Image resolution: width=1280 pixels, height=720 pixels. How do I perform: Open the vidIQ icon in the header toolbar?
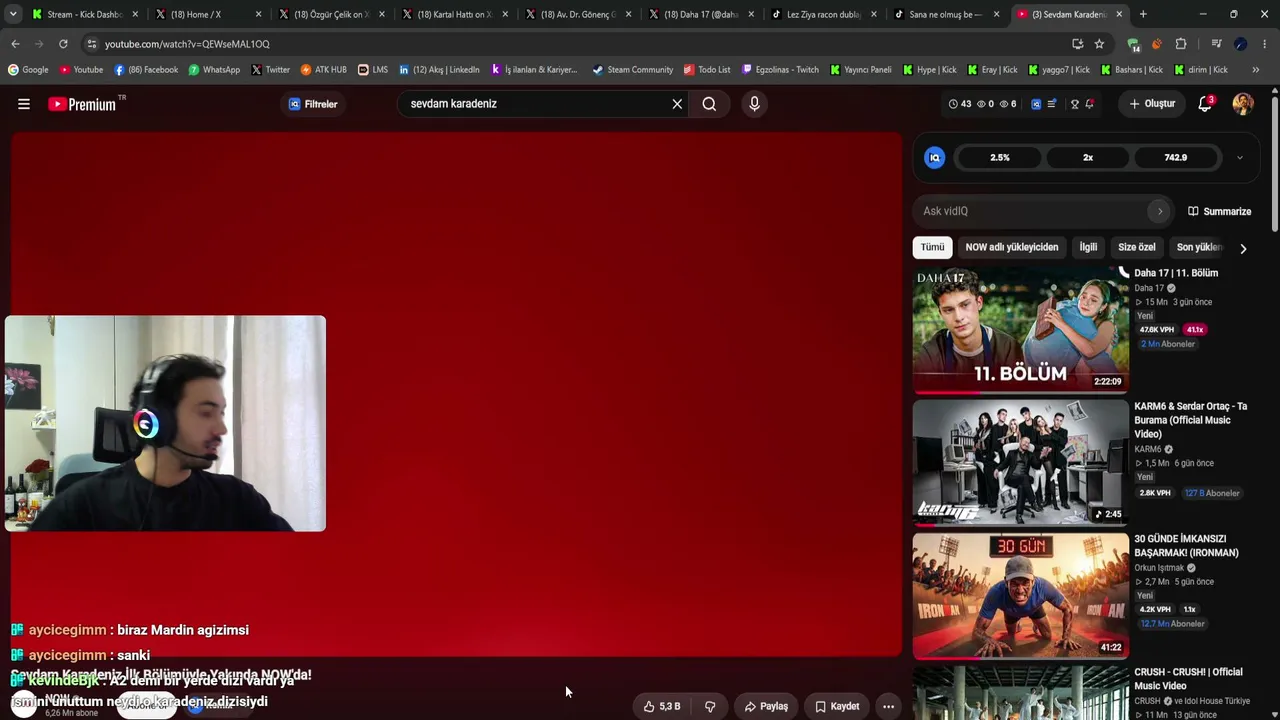[x=1036, y=104]
